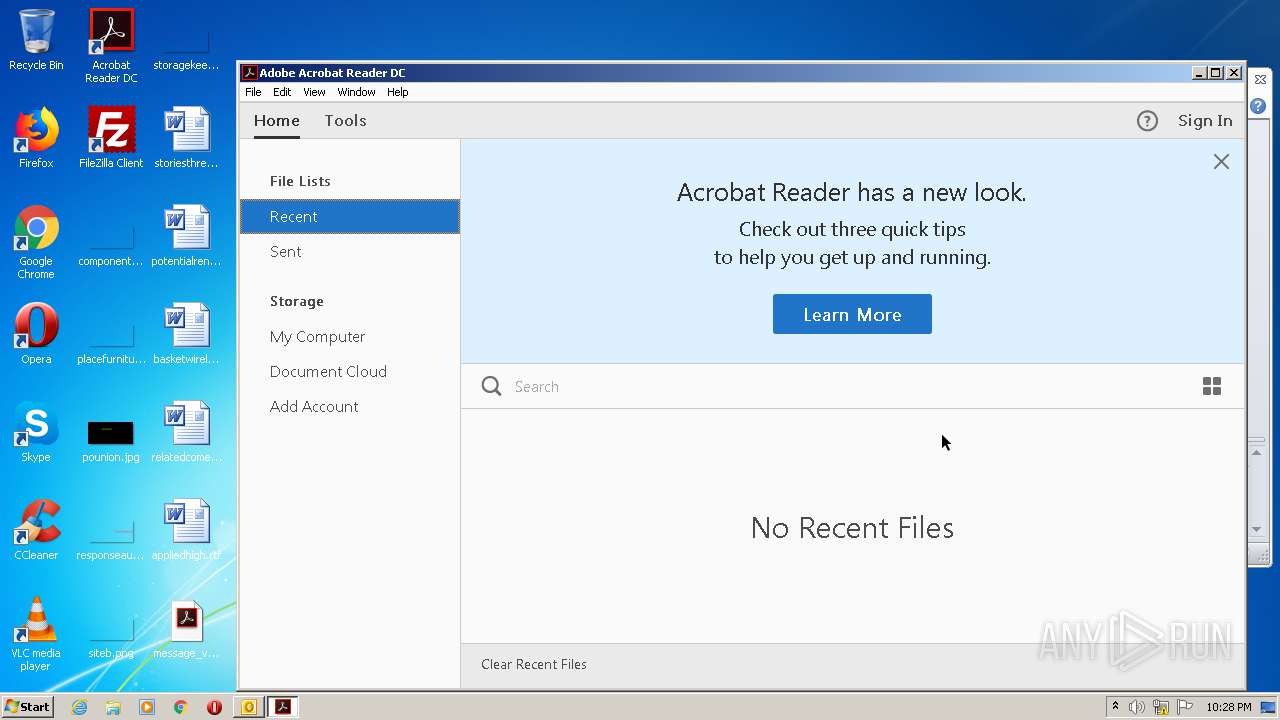The height and width of the screenshot is (720, 1280).
Task: Dismiss the new look banner
Action: tap(1221, 162)
